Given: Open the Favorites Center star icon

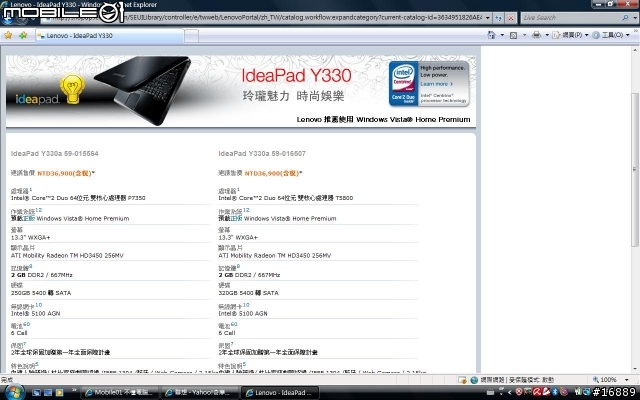Looking at the screenshot, I should (x=8, y=36).
